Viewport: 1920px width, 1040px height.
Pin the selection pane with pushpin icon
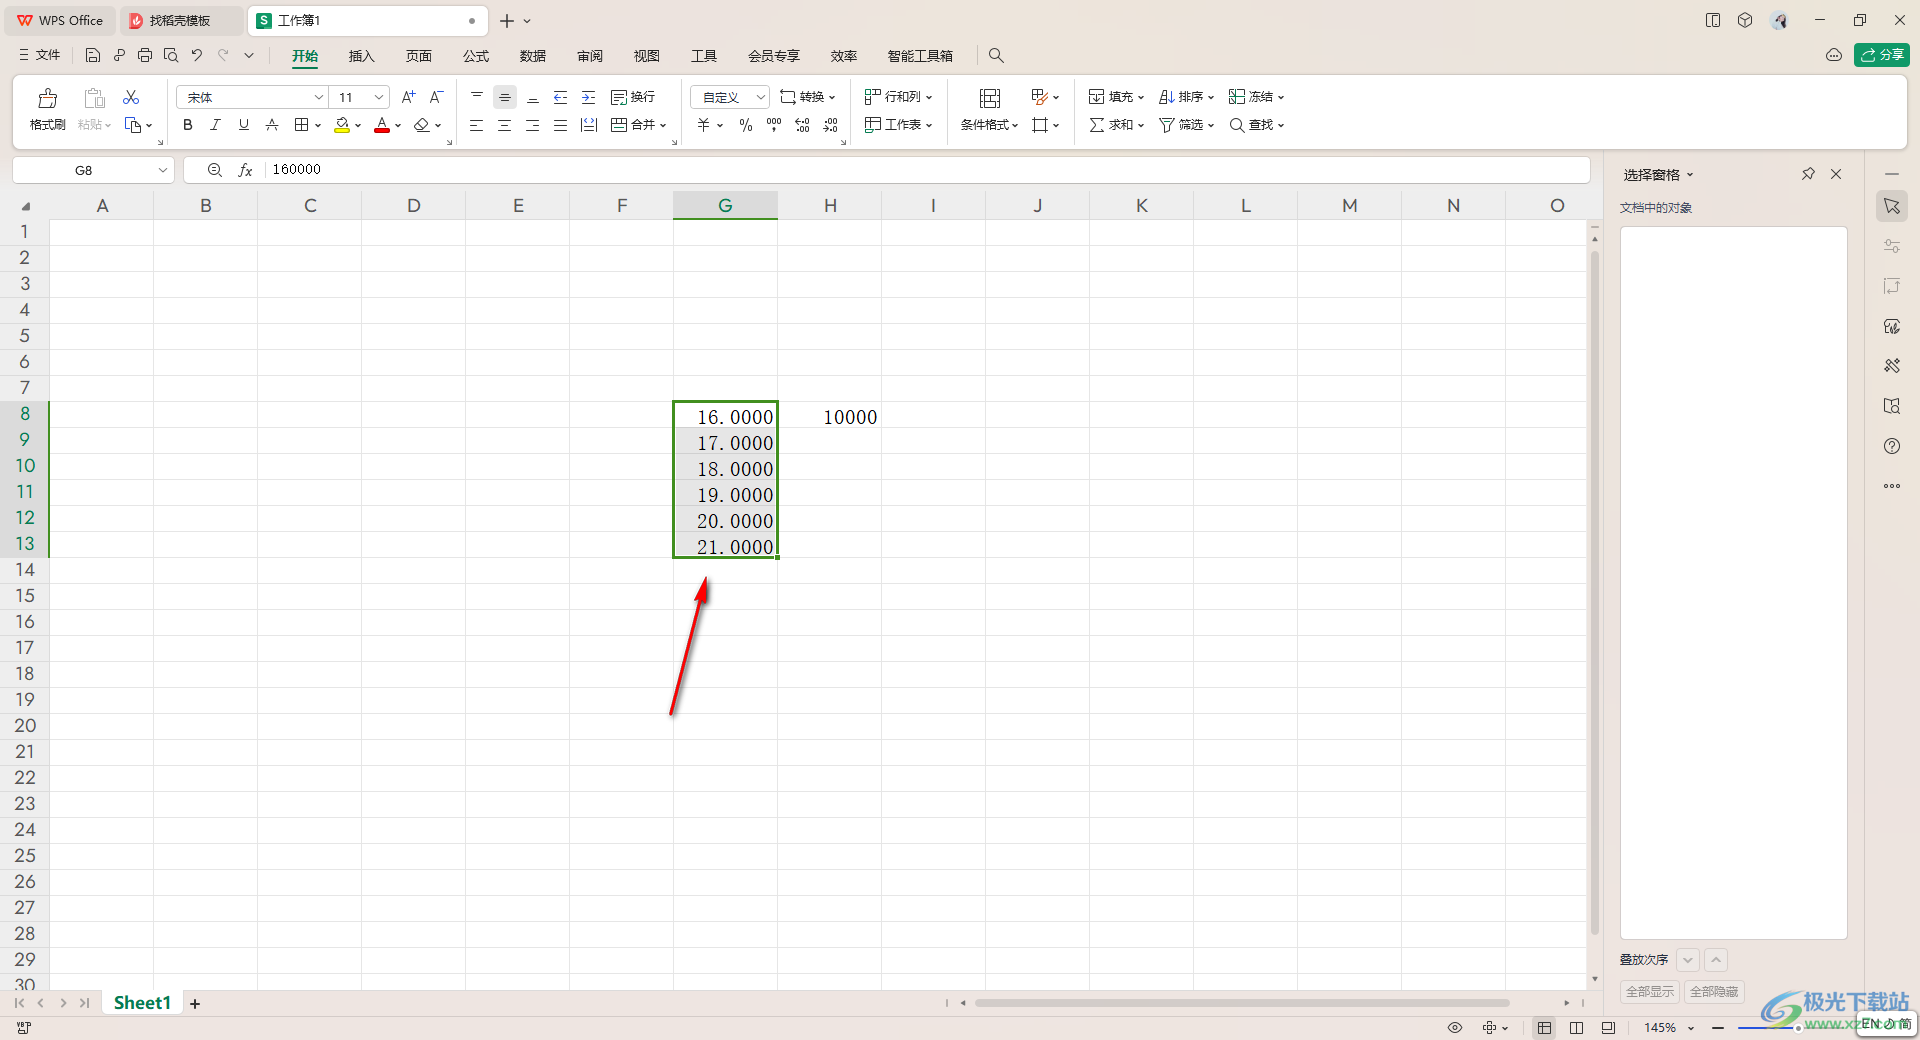coord(1808,174)
